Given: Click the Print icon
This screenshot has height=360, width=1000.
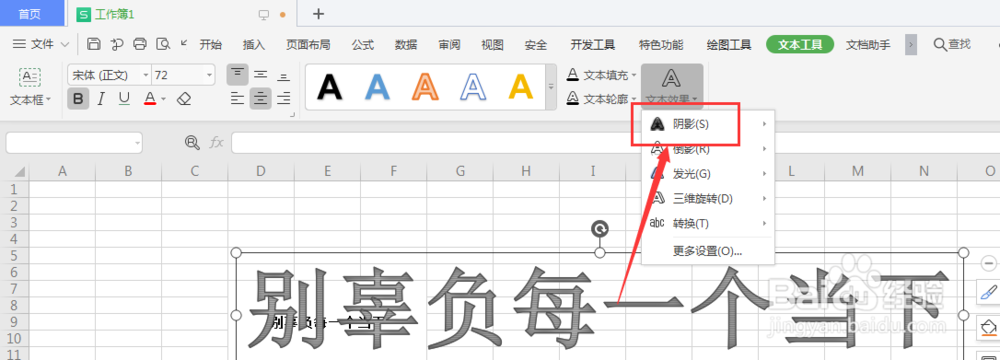Looking at the screenshot, I should point(140,44).
